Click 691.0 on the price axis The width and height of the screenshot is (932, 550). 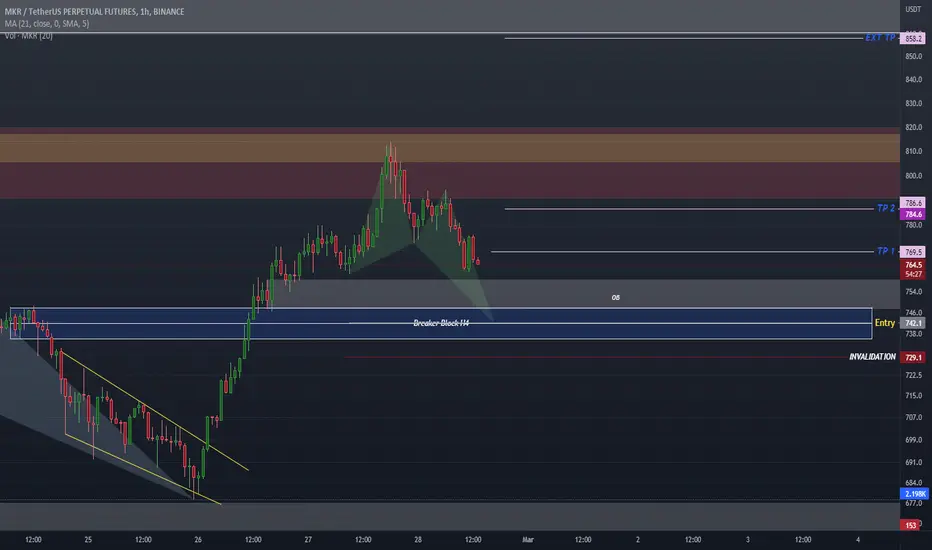(x=914, y=462)
